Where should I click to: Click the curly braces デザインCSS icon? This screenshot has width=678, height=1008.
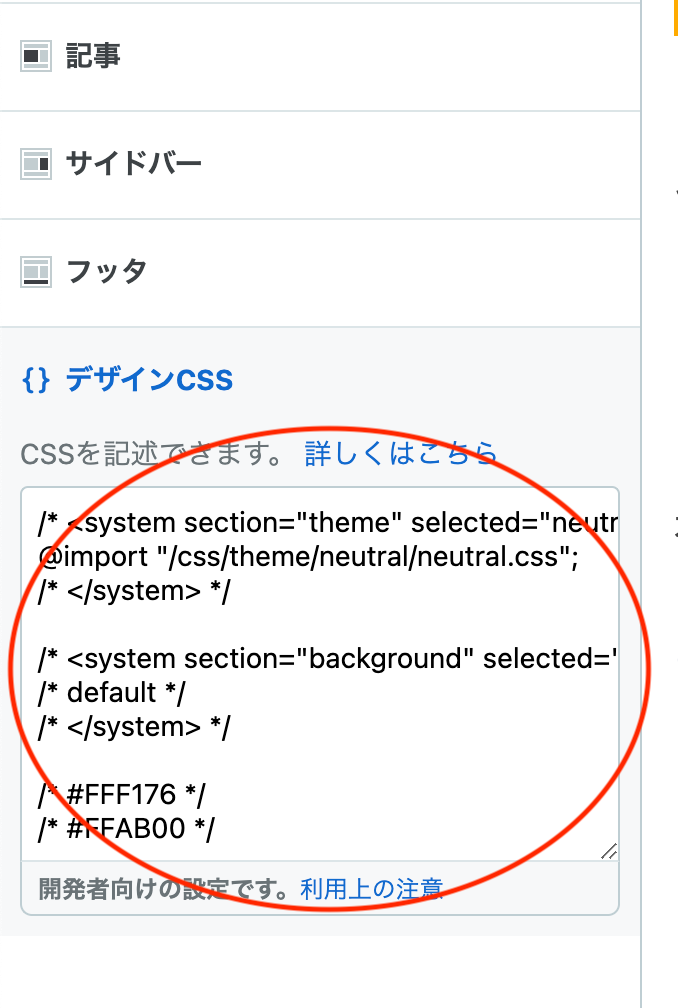click(35, 380)
